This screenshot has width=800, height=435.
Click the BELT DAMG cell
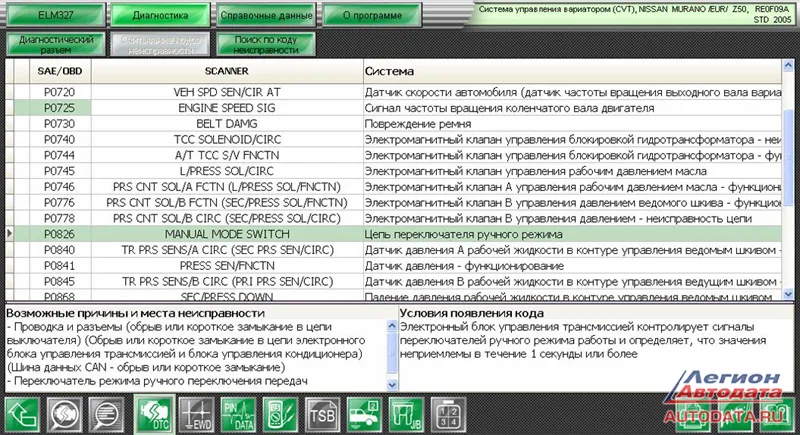[227, 124]
